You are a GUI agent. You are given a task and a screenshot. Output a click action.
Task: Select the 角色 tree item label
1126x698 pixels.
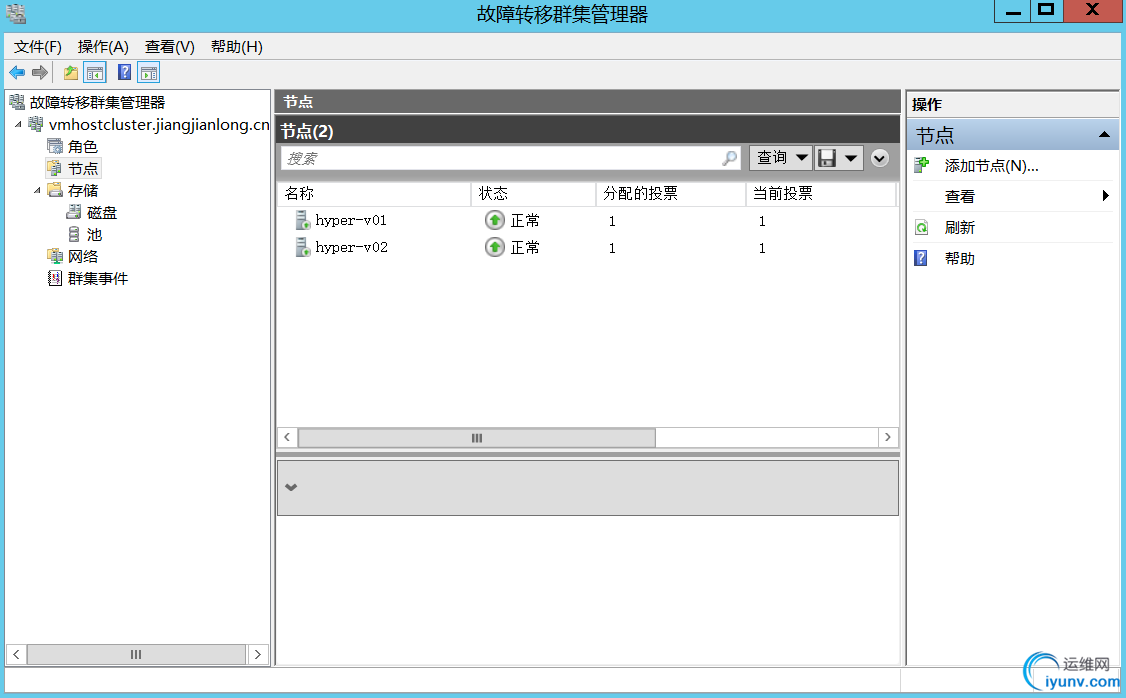83,146
